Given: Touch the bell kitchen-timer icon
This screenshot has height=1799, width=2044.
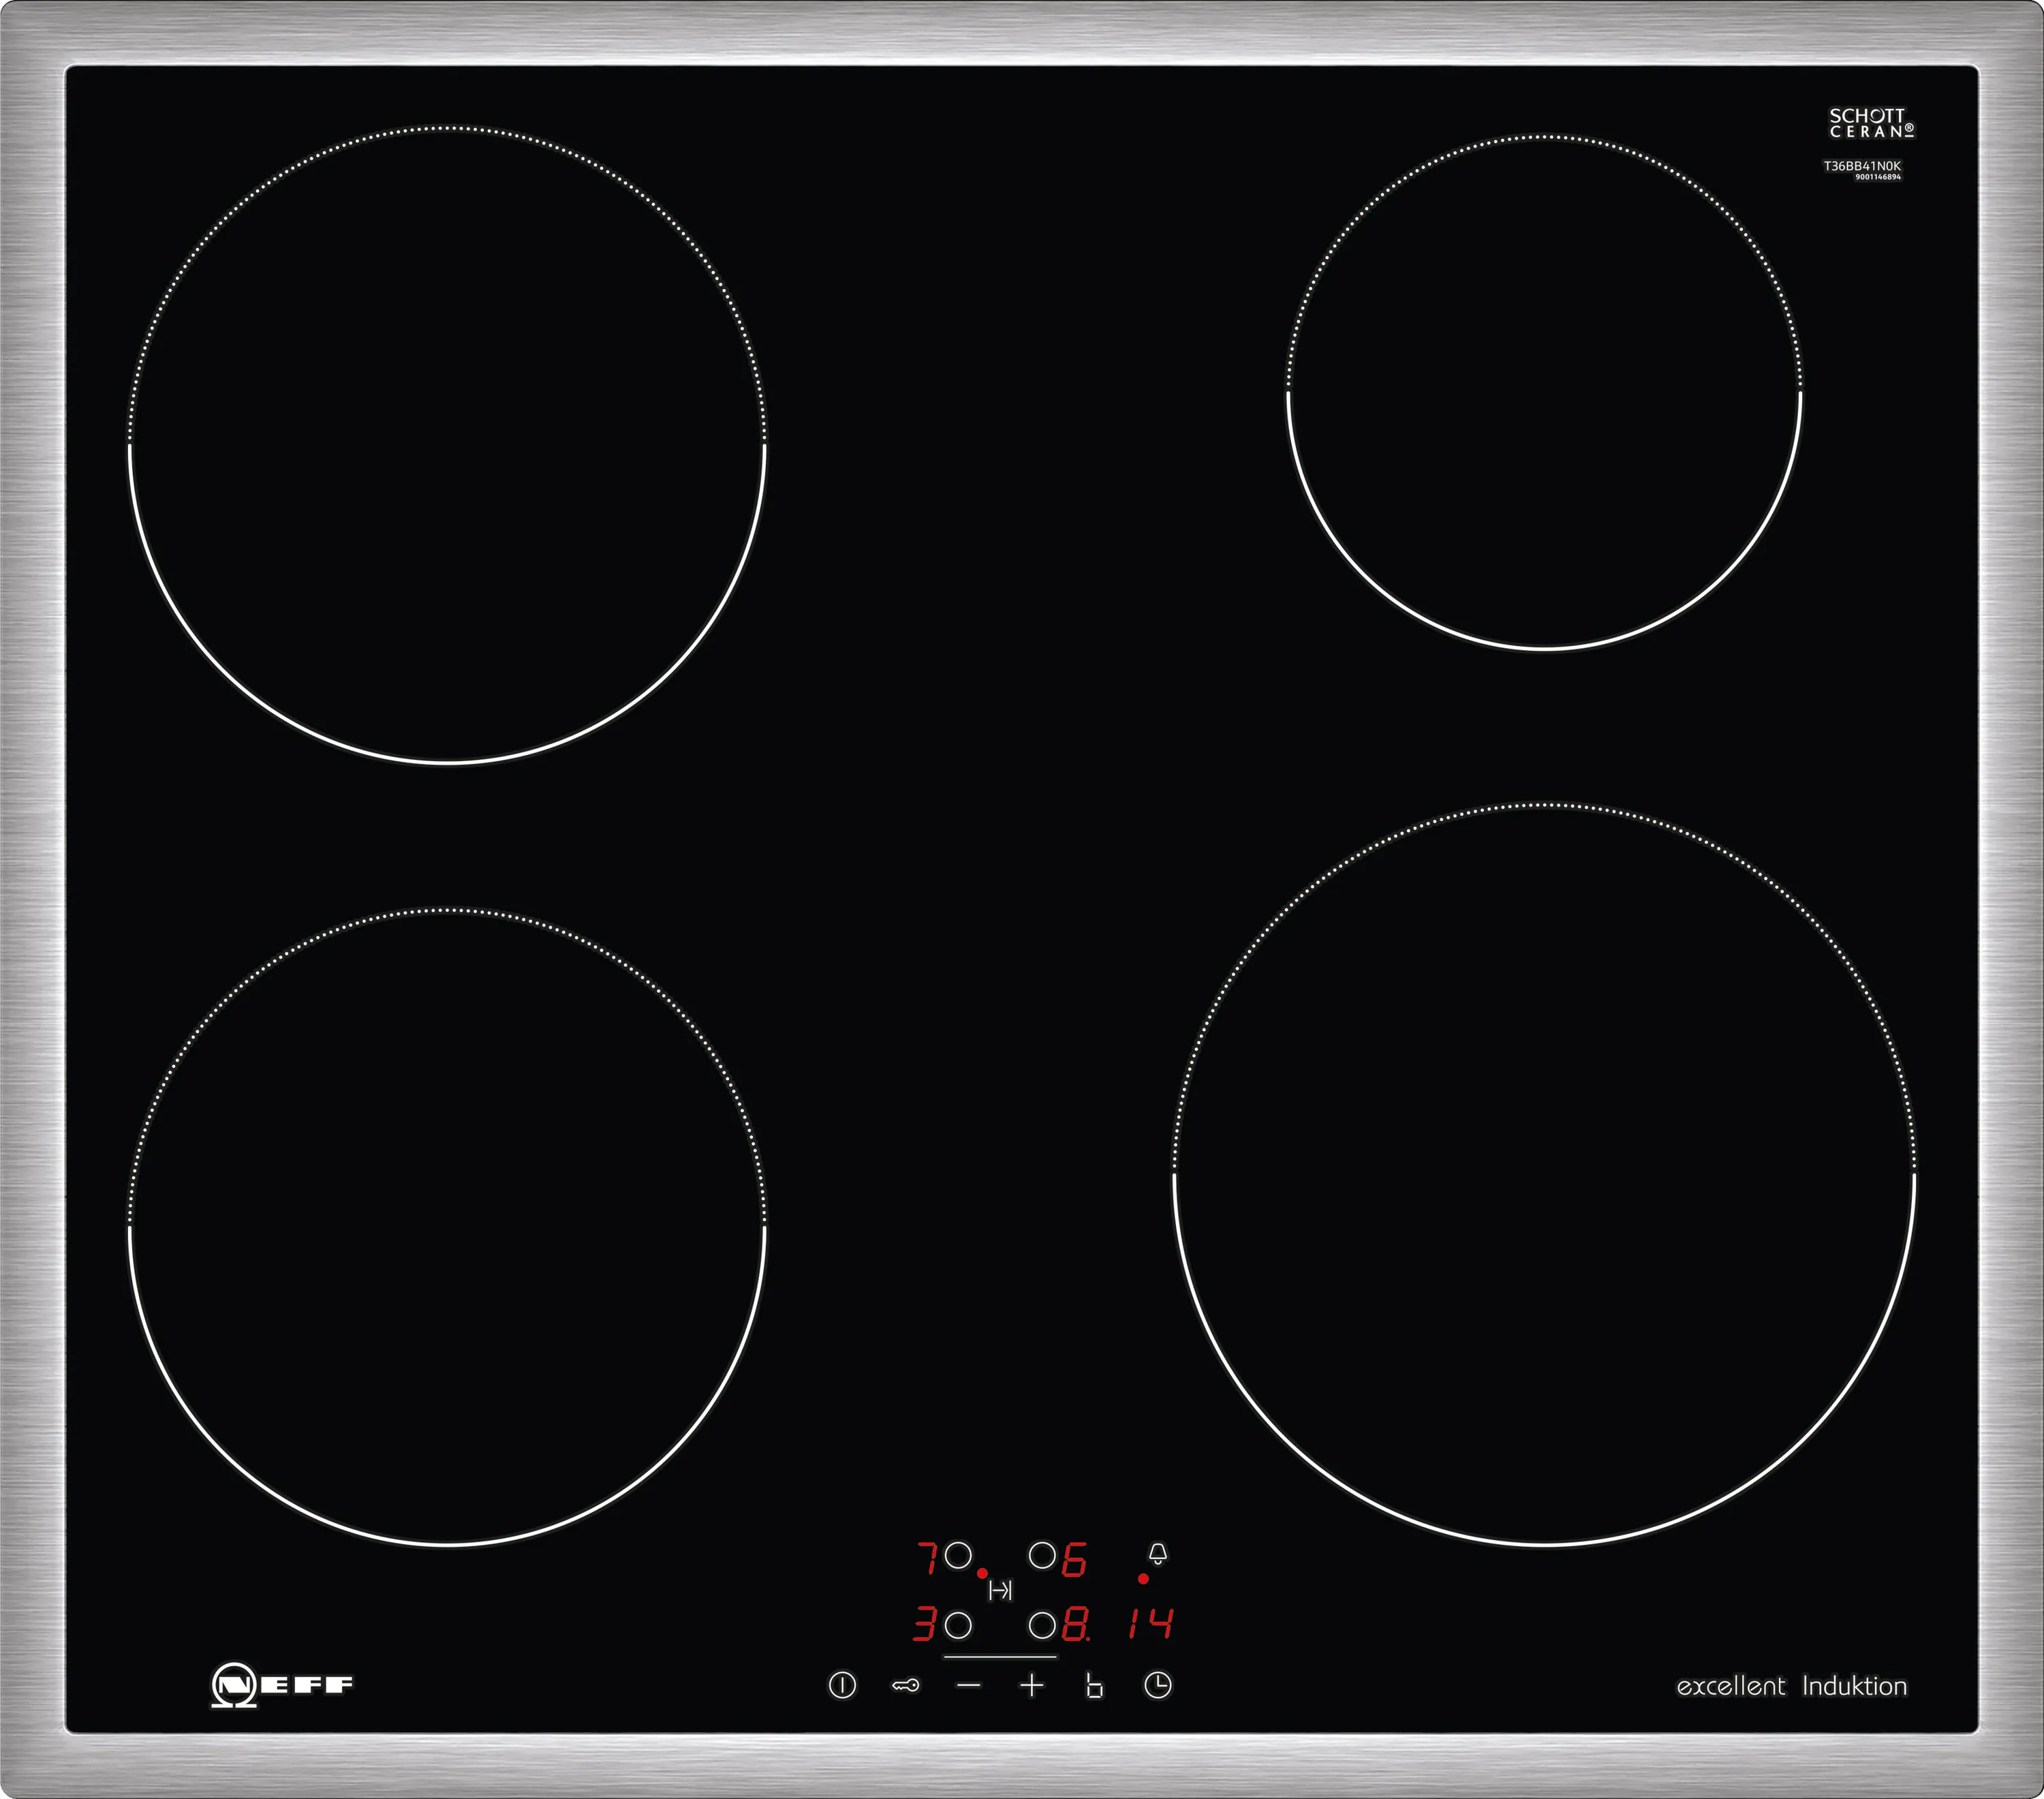Looking at the screenshot, I should click(1158, 1553).
